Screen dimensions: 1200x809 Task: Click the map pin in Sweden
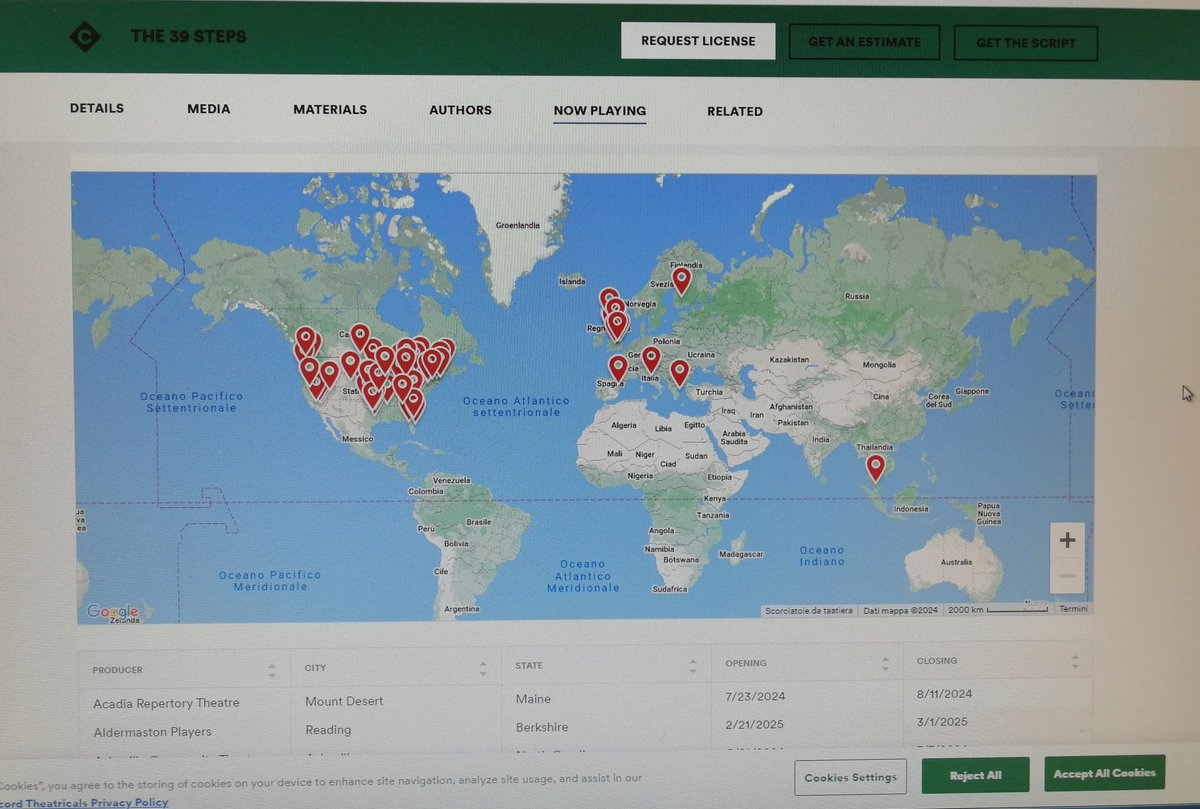click(x=681, y=280)
